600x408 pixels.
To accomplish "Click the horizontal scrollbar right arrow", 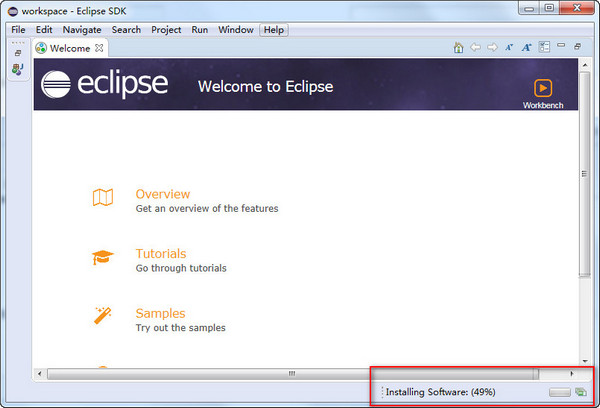I will point(572,374).
